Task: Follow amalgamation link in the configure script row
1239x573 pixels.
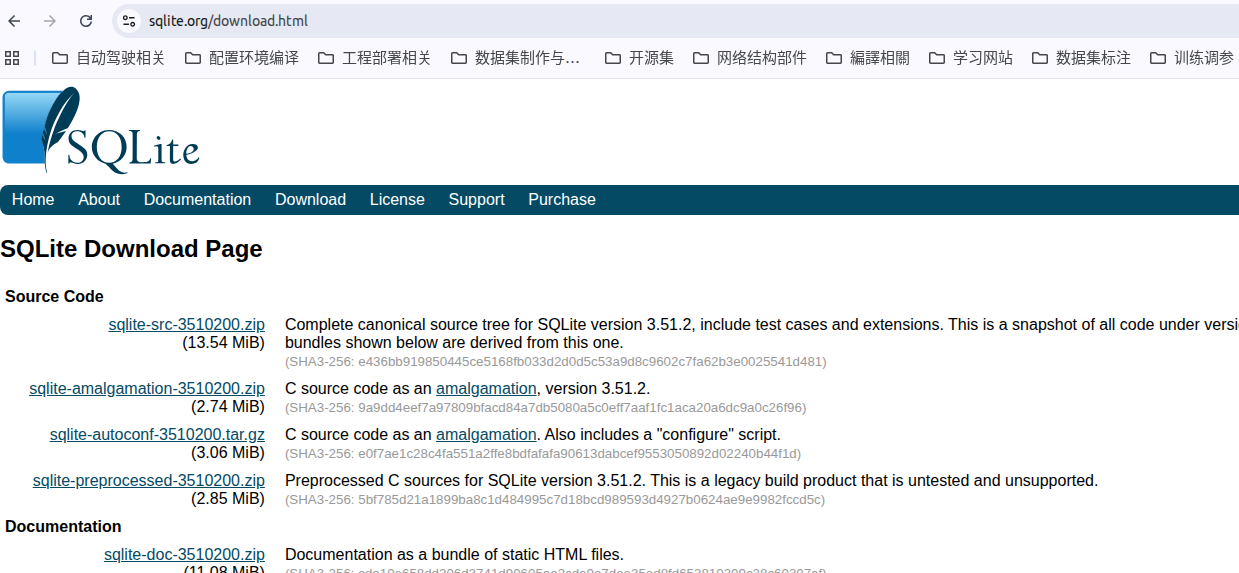Action: pos(486,434)
